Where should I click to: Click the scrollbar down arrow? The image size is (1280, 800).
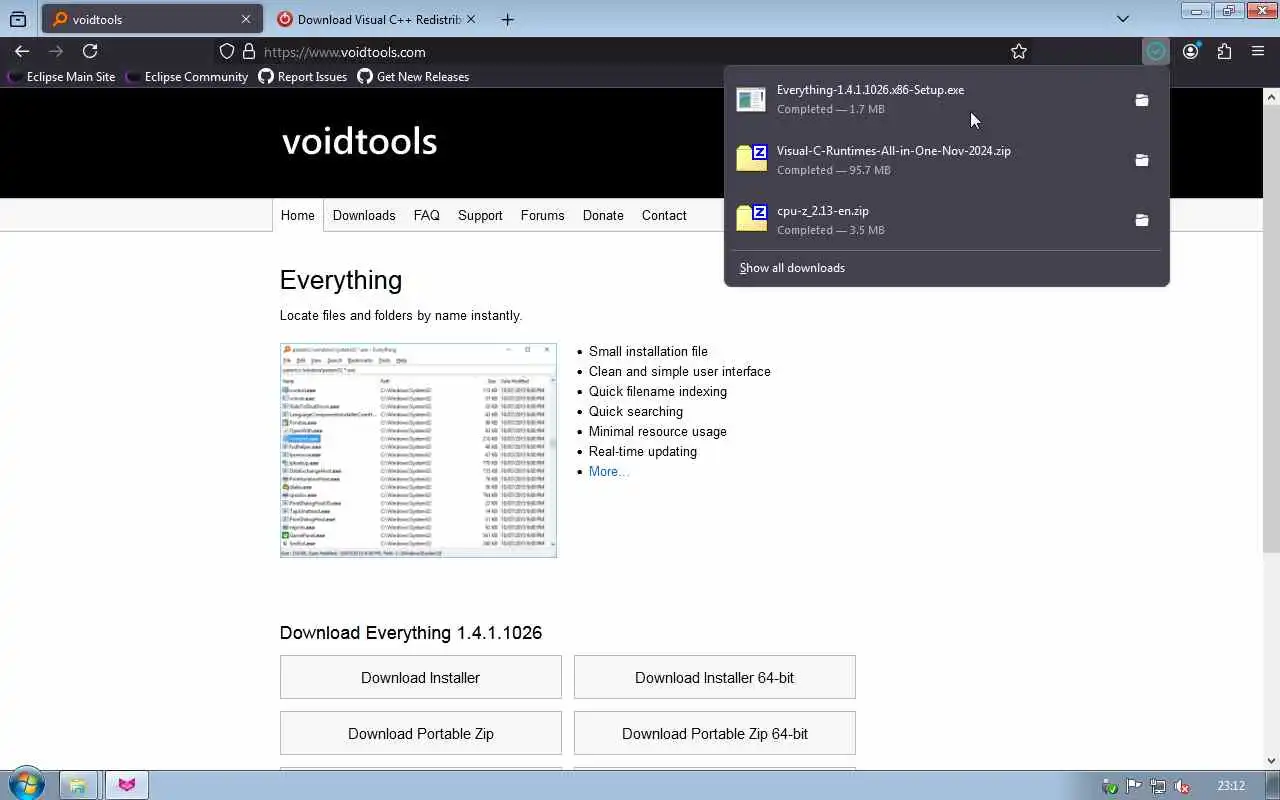1271,761
